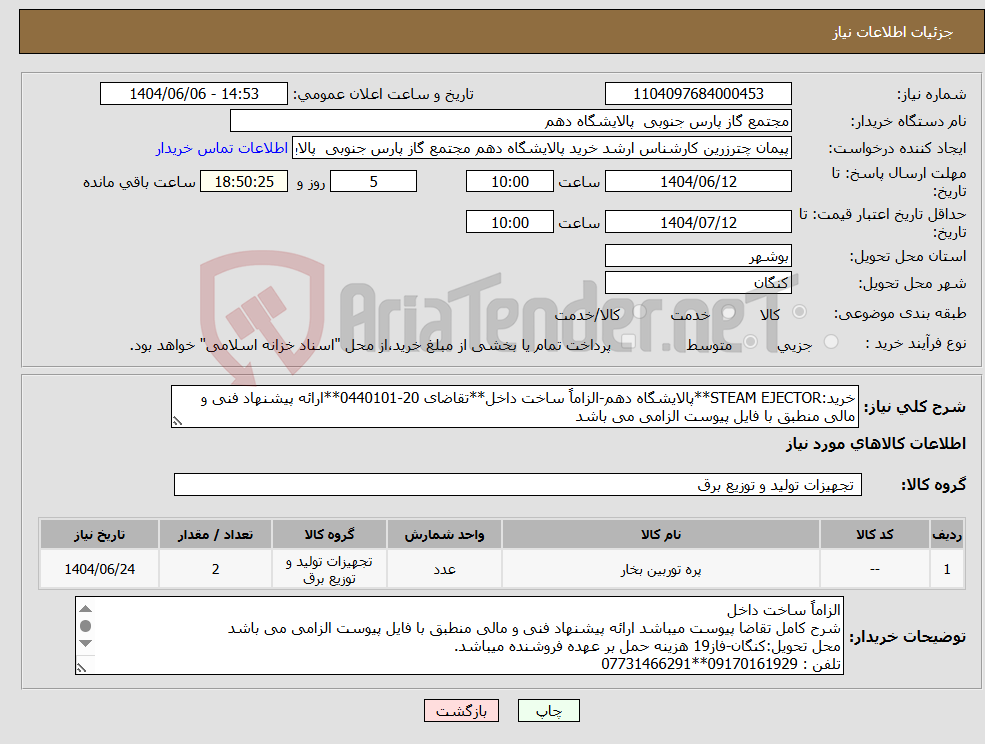The image size is (985, 744).
Task: Select the کالا radio button
Action: pos(800,311)
